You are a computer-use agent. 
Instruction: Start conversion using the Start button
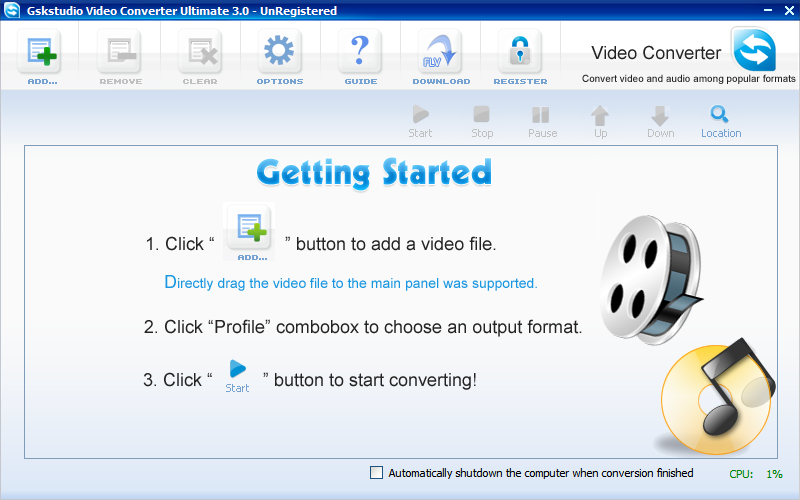pos(421,121)
